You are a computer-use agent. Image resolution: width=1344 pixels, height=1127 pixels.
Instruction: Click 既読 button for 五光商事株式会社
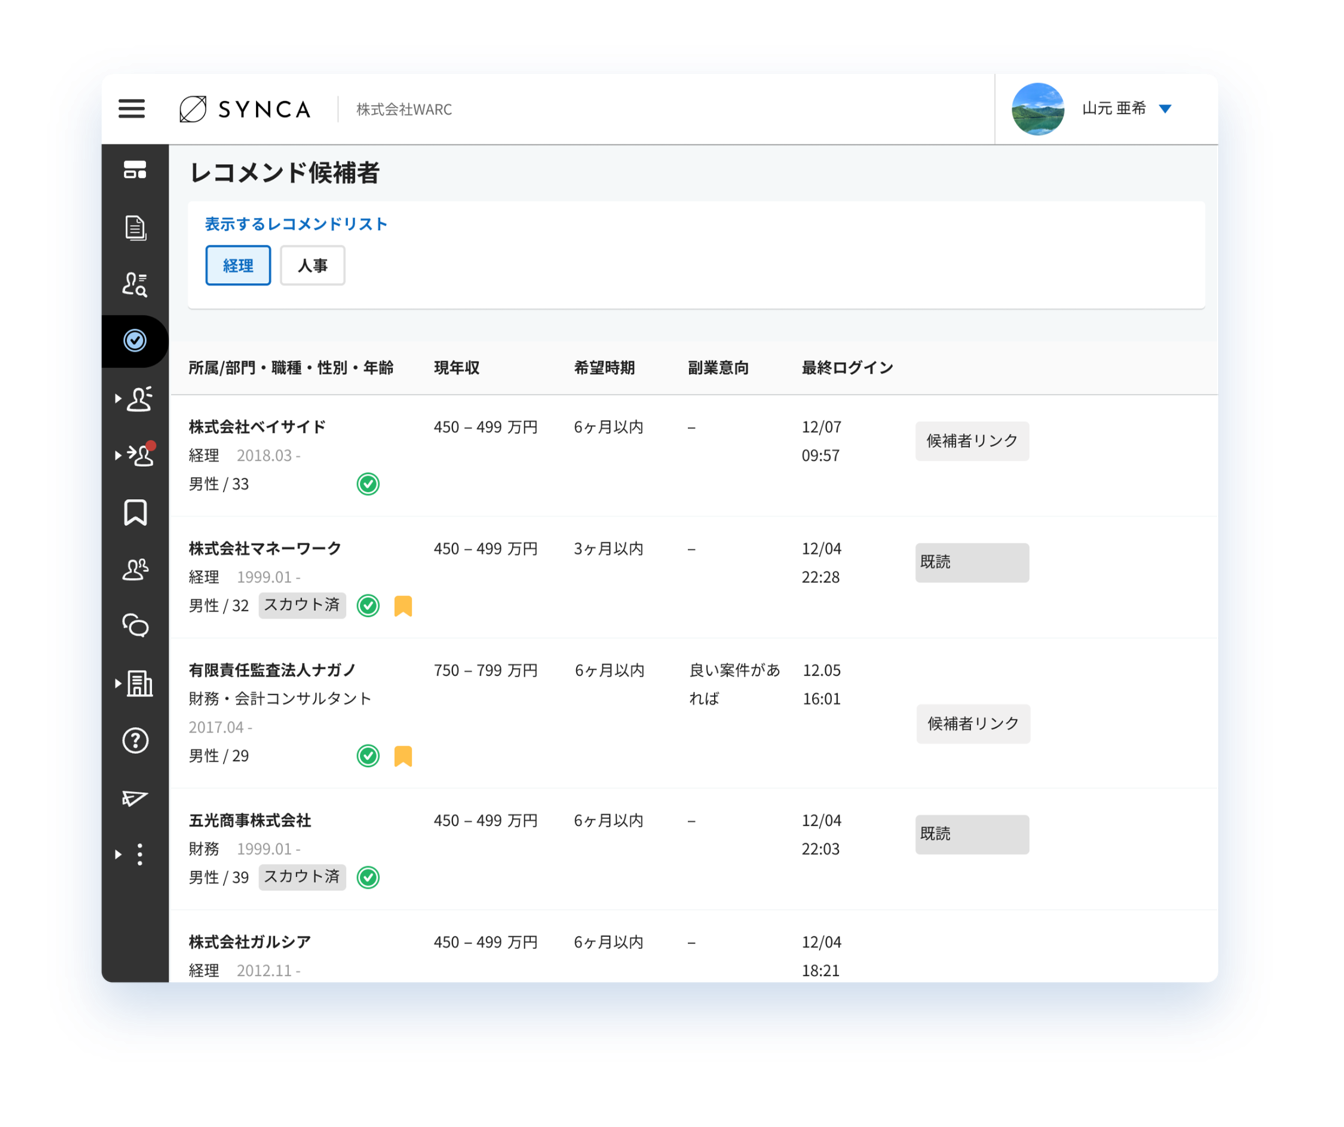(x=971, y=834)
